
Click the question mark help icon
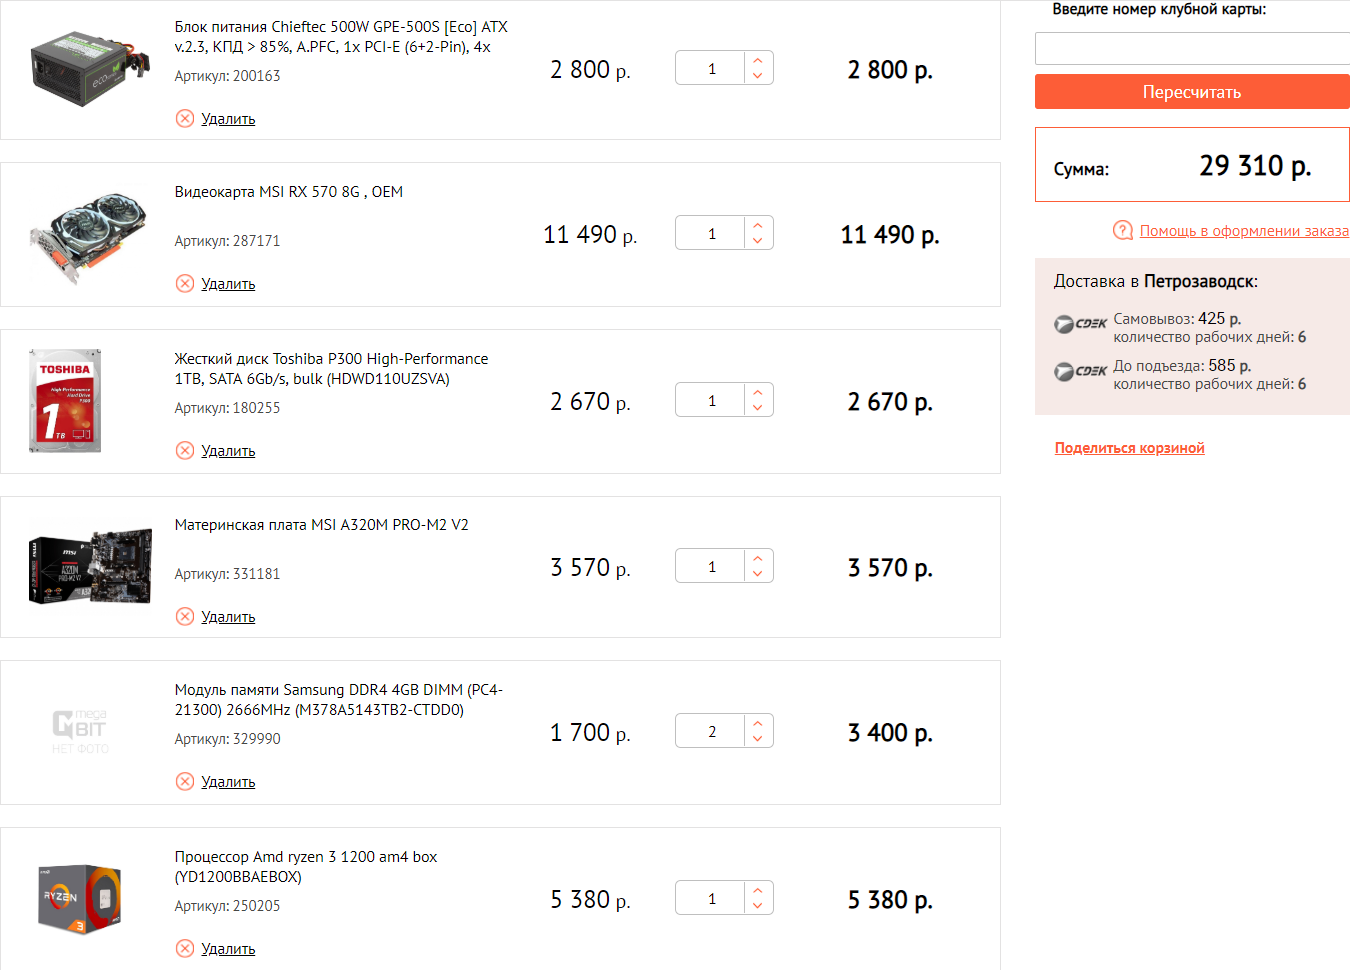[1123, 231]
